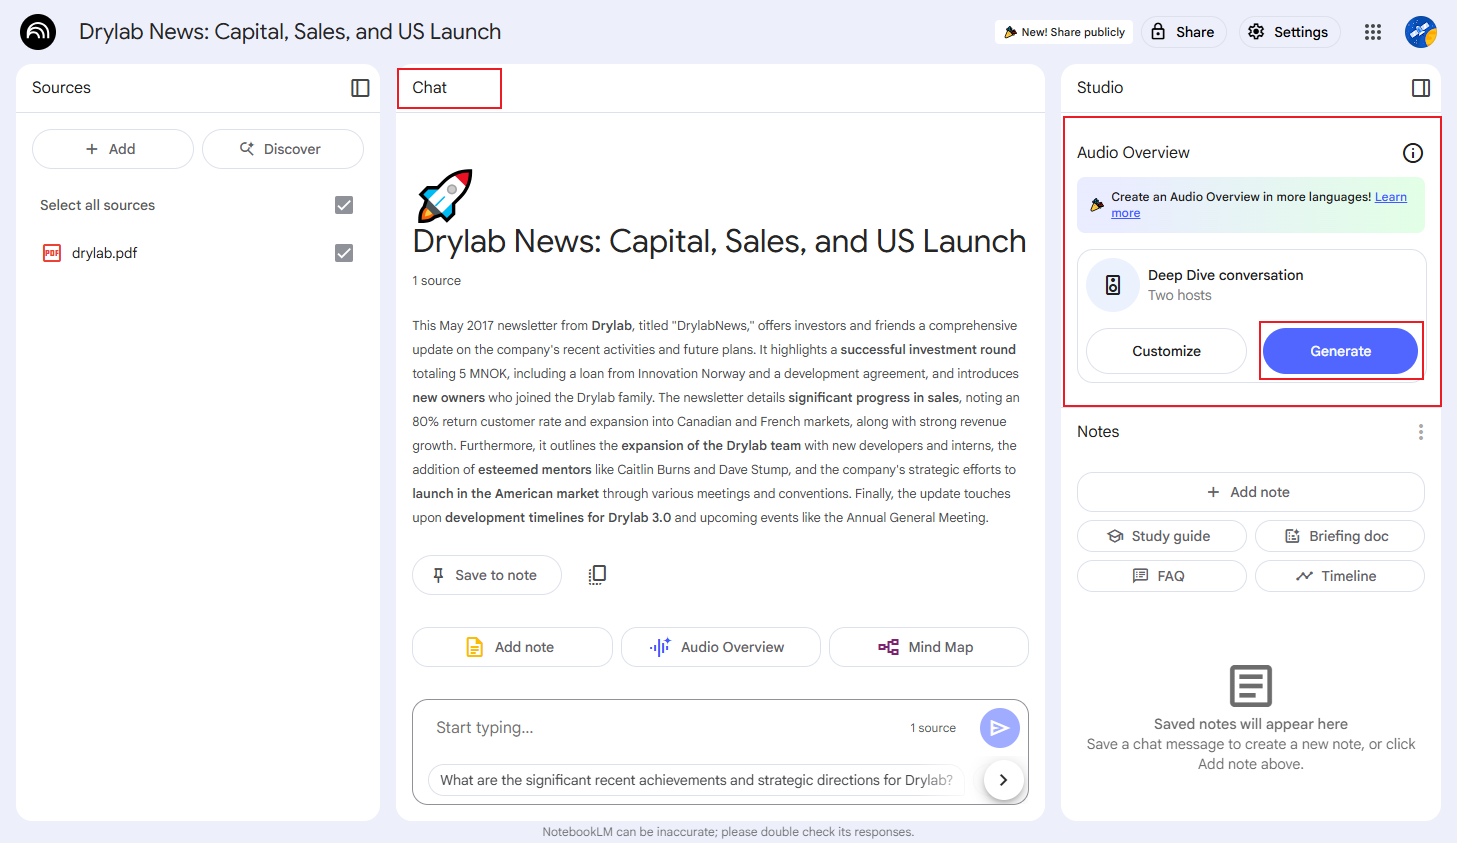Send the chat message arrow

click(x=999, y=728)
